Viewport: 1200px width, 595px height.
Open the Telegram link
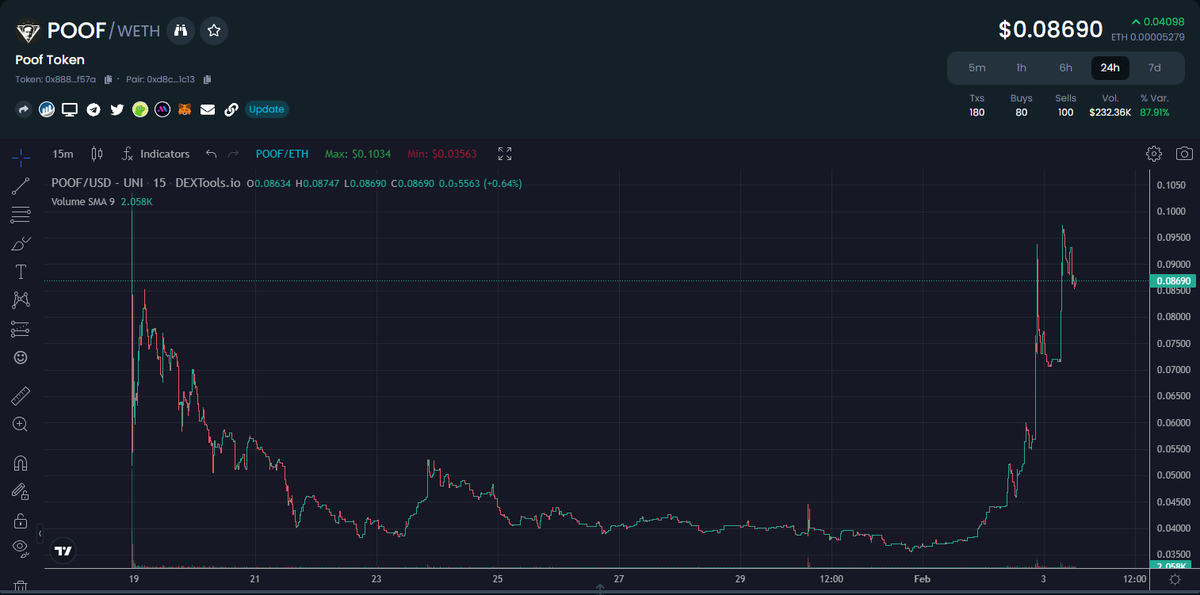(93, 109)
